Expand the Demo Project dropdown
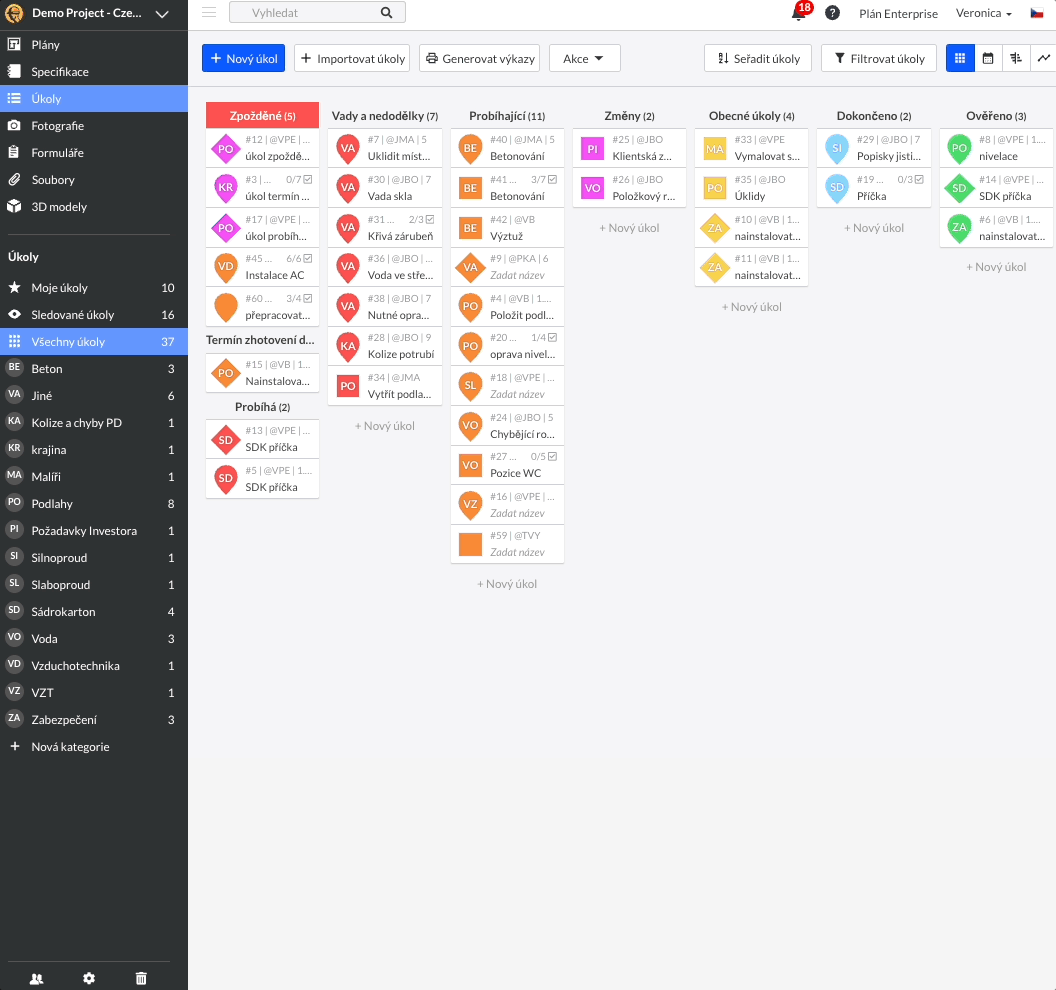 162,14
